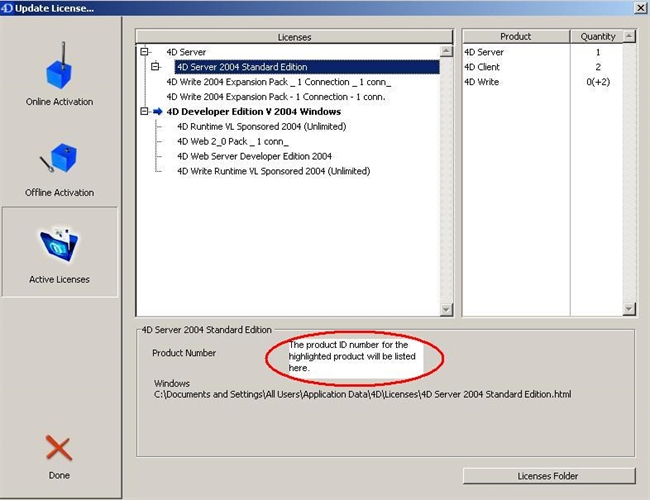Select the Offline Activation icon
Image resolution: width=650 pixels, height=500 pixels.
point(59,160)
